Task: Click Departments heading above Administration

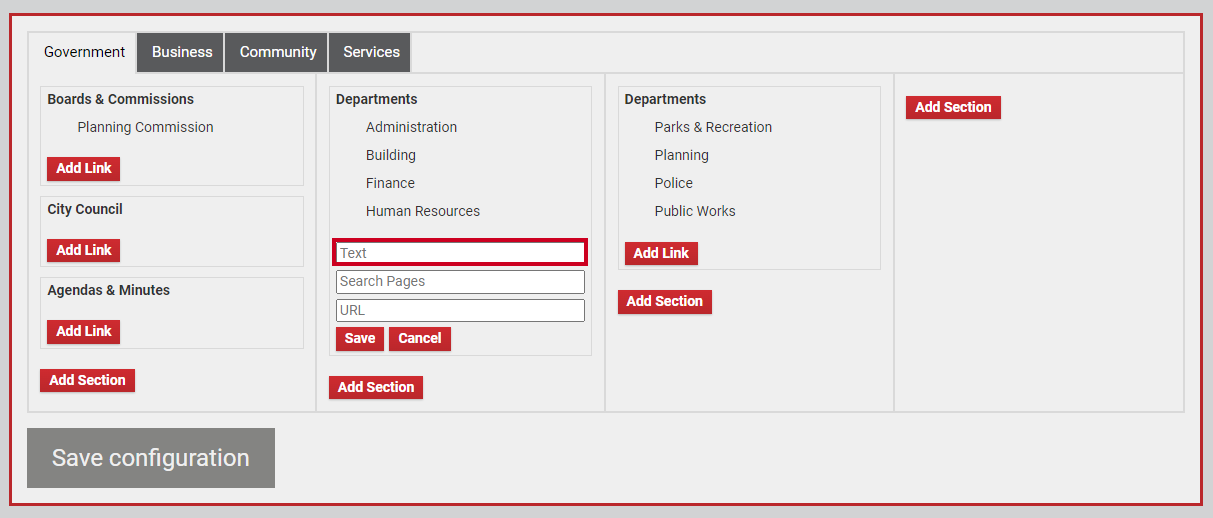Action: pos(377,99)
